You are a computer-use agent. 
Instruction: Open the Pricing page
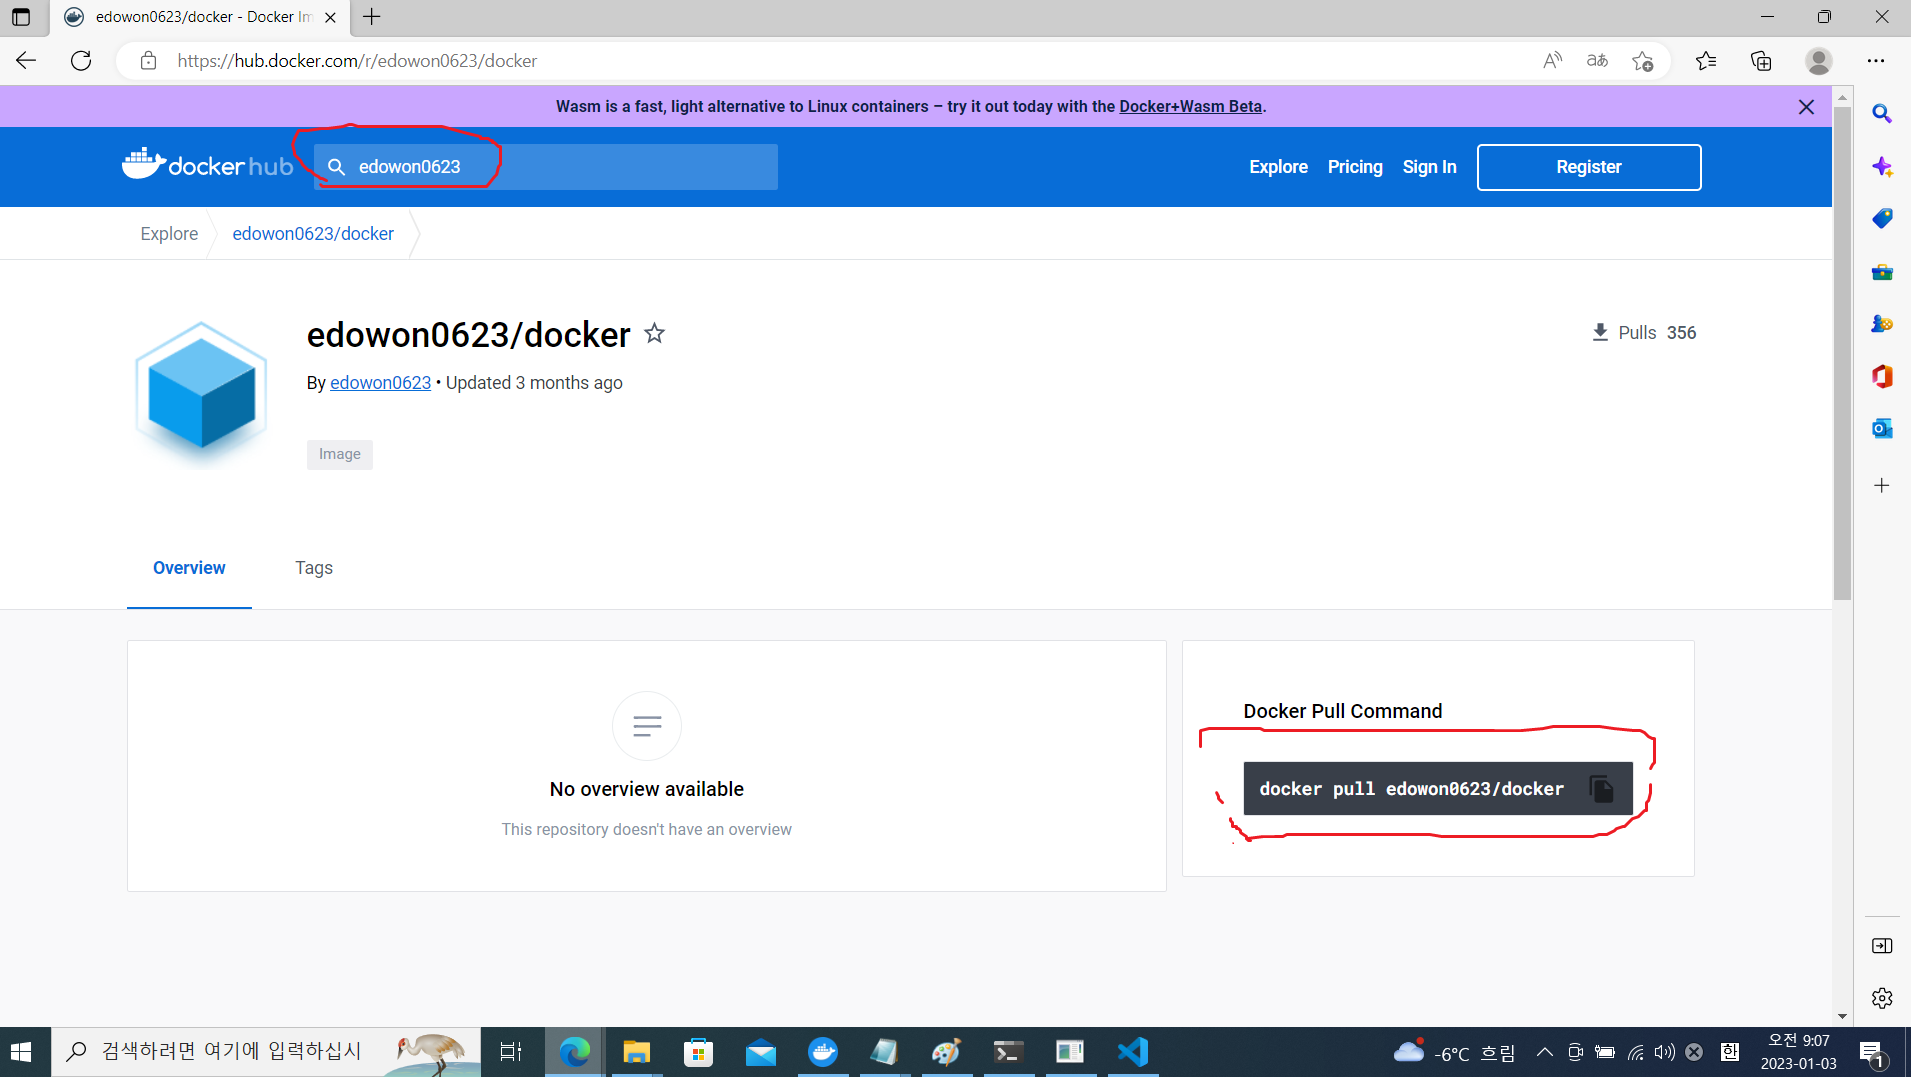(x=1355, y=167)
